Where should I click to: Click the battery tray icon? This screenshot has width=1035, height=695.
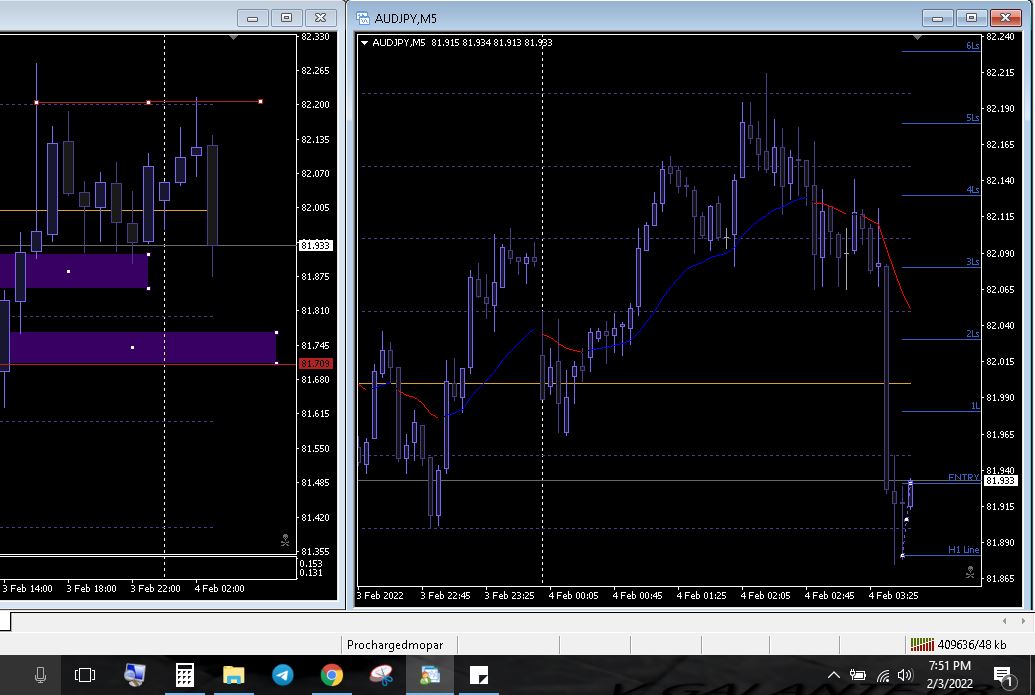857,675
